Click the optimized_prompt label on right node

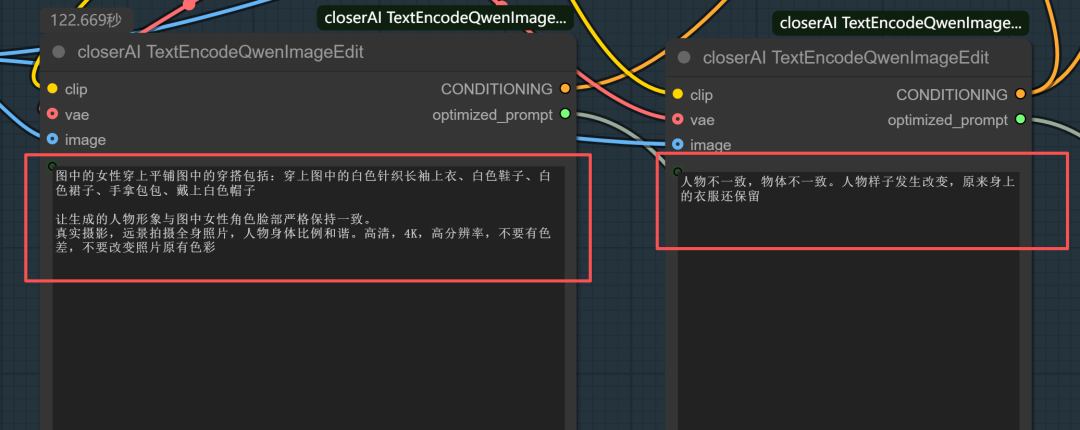948,120
